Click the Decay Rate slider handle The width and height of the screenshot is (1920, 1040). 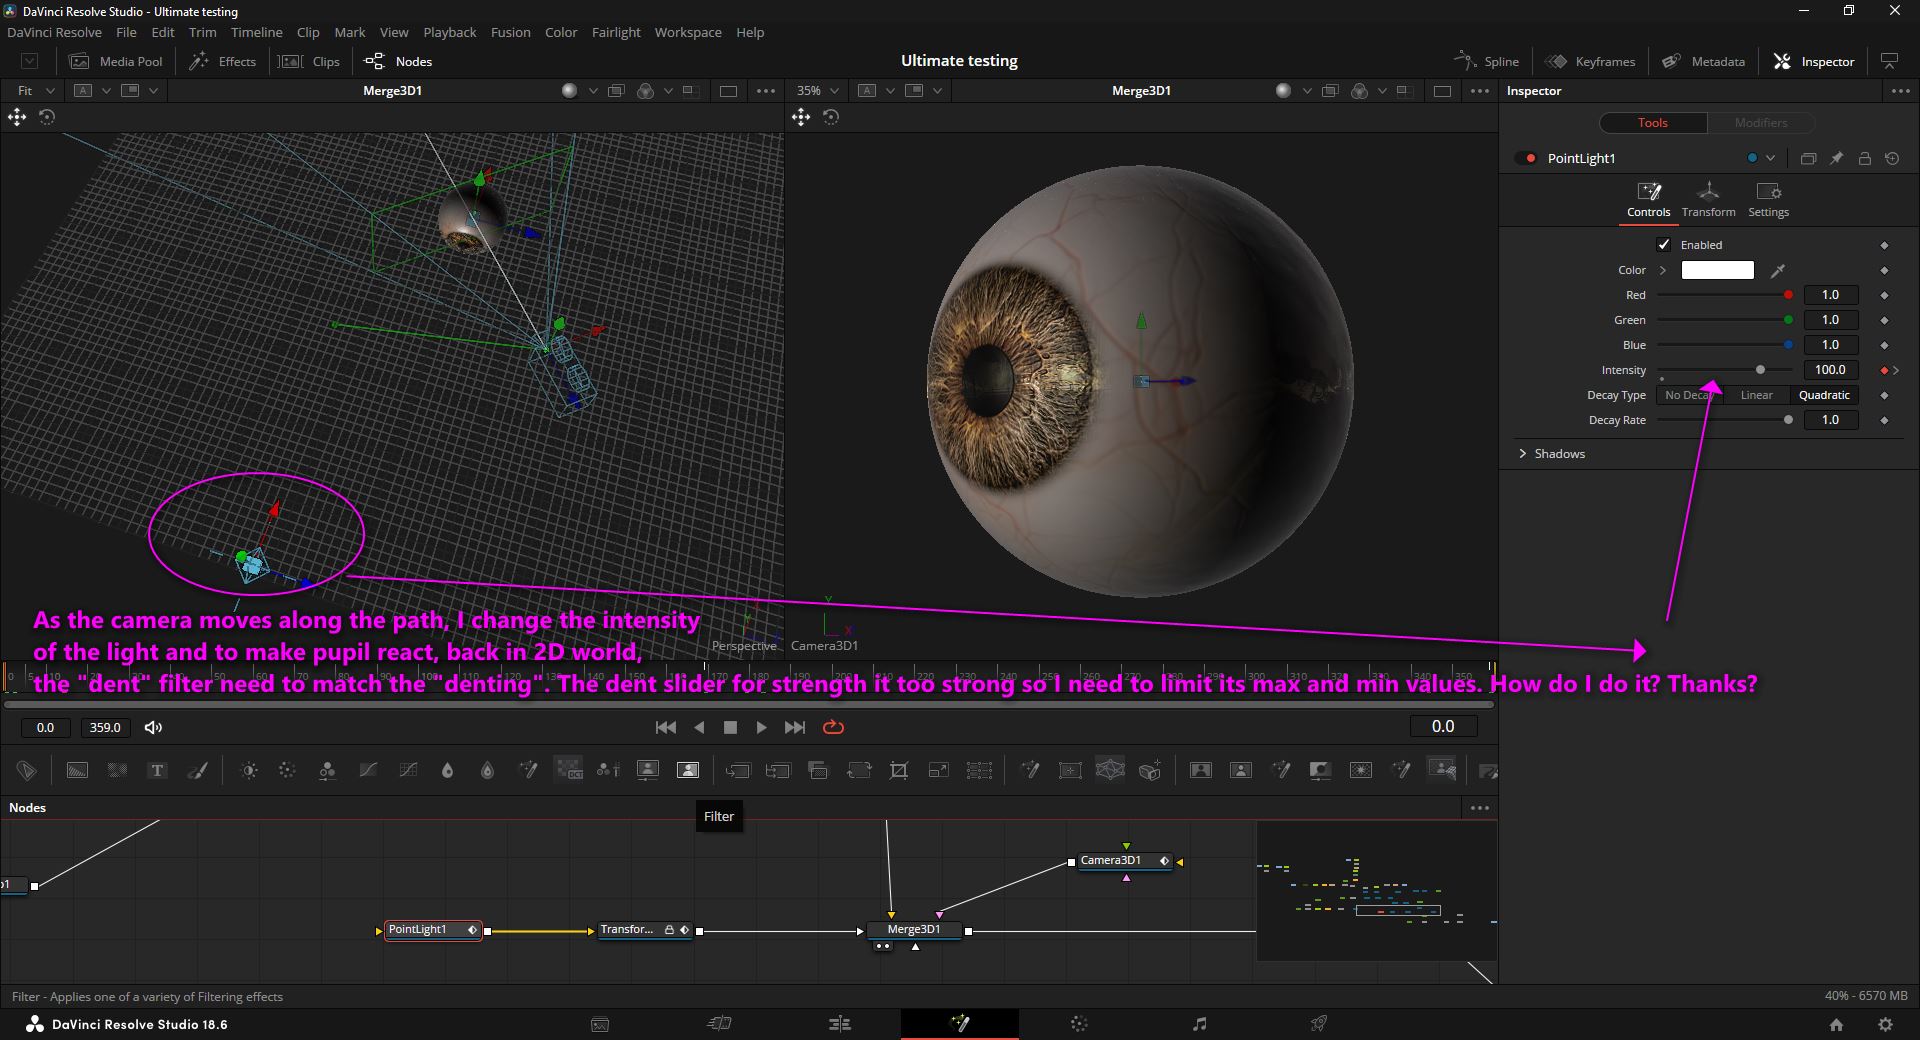coord(1788,420)
